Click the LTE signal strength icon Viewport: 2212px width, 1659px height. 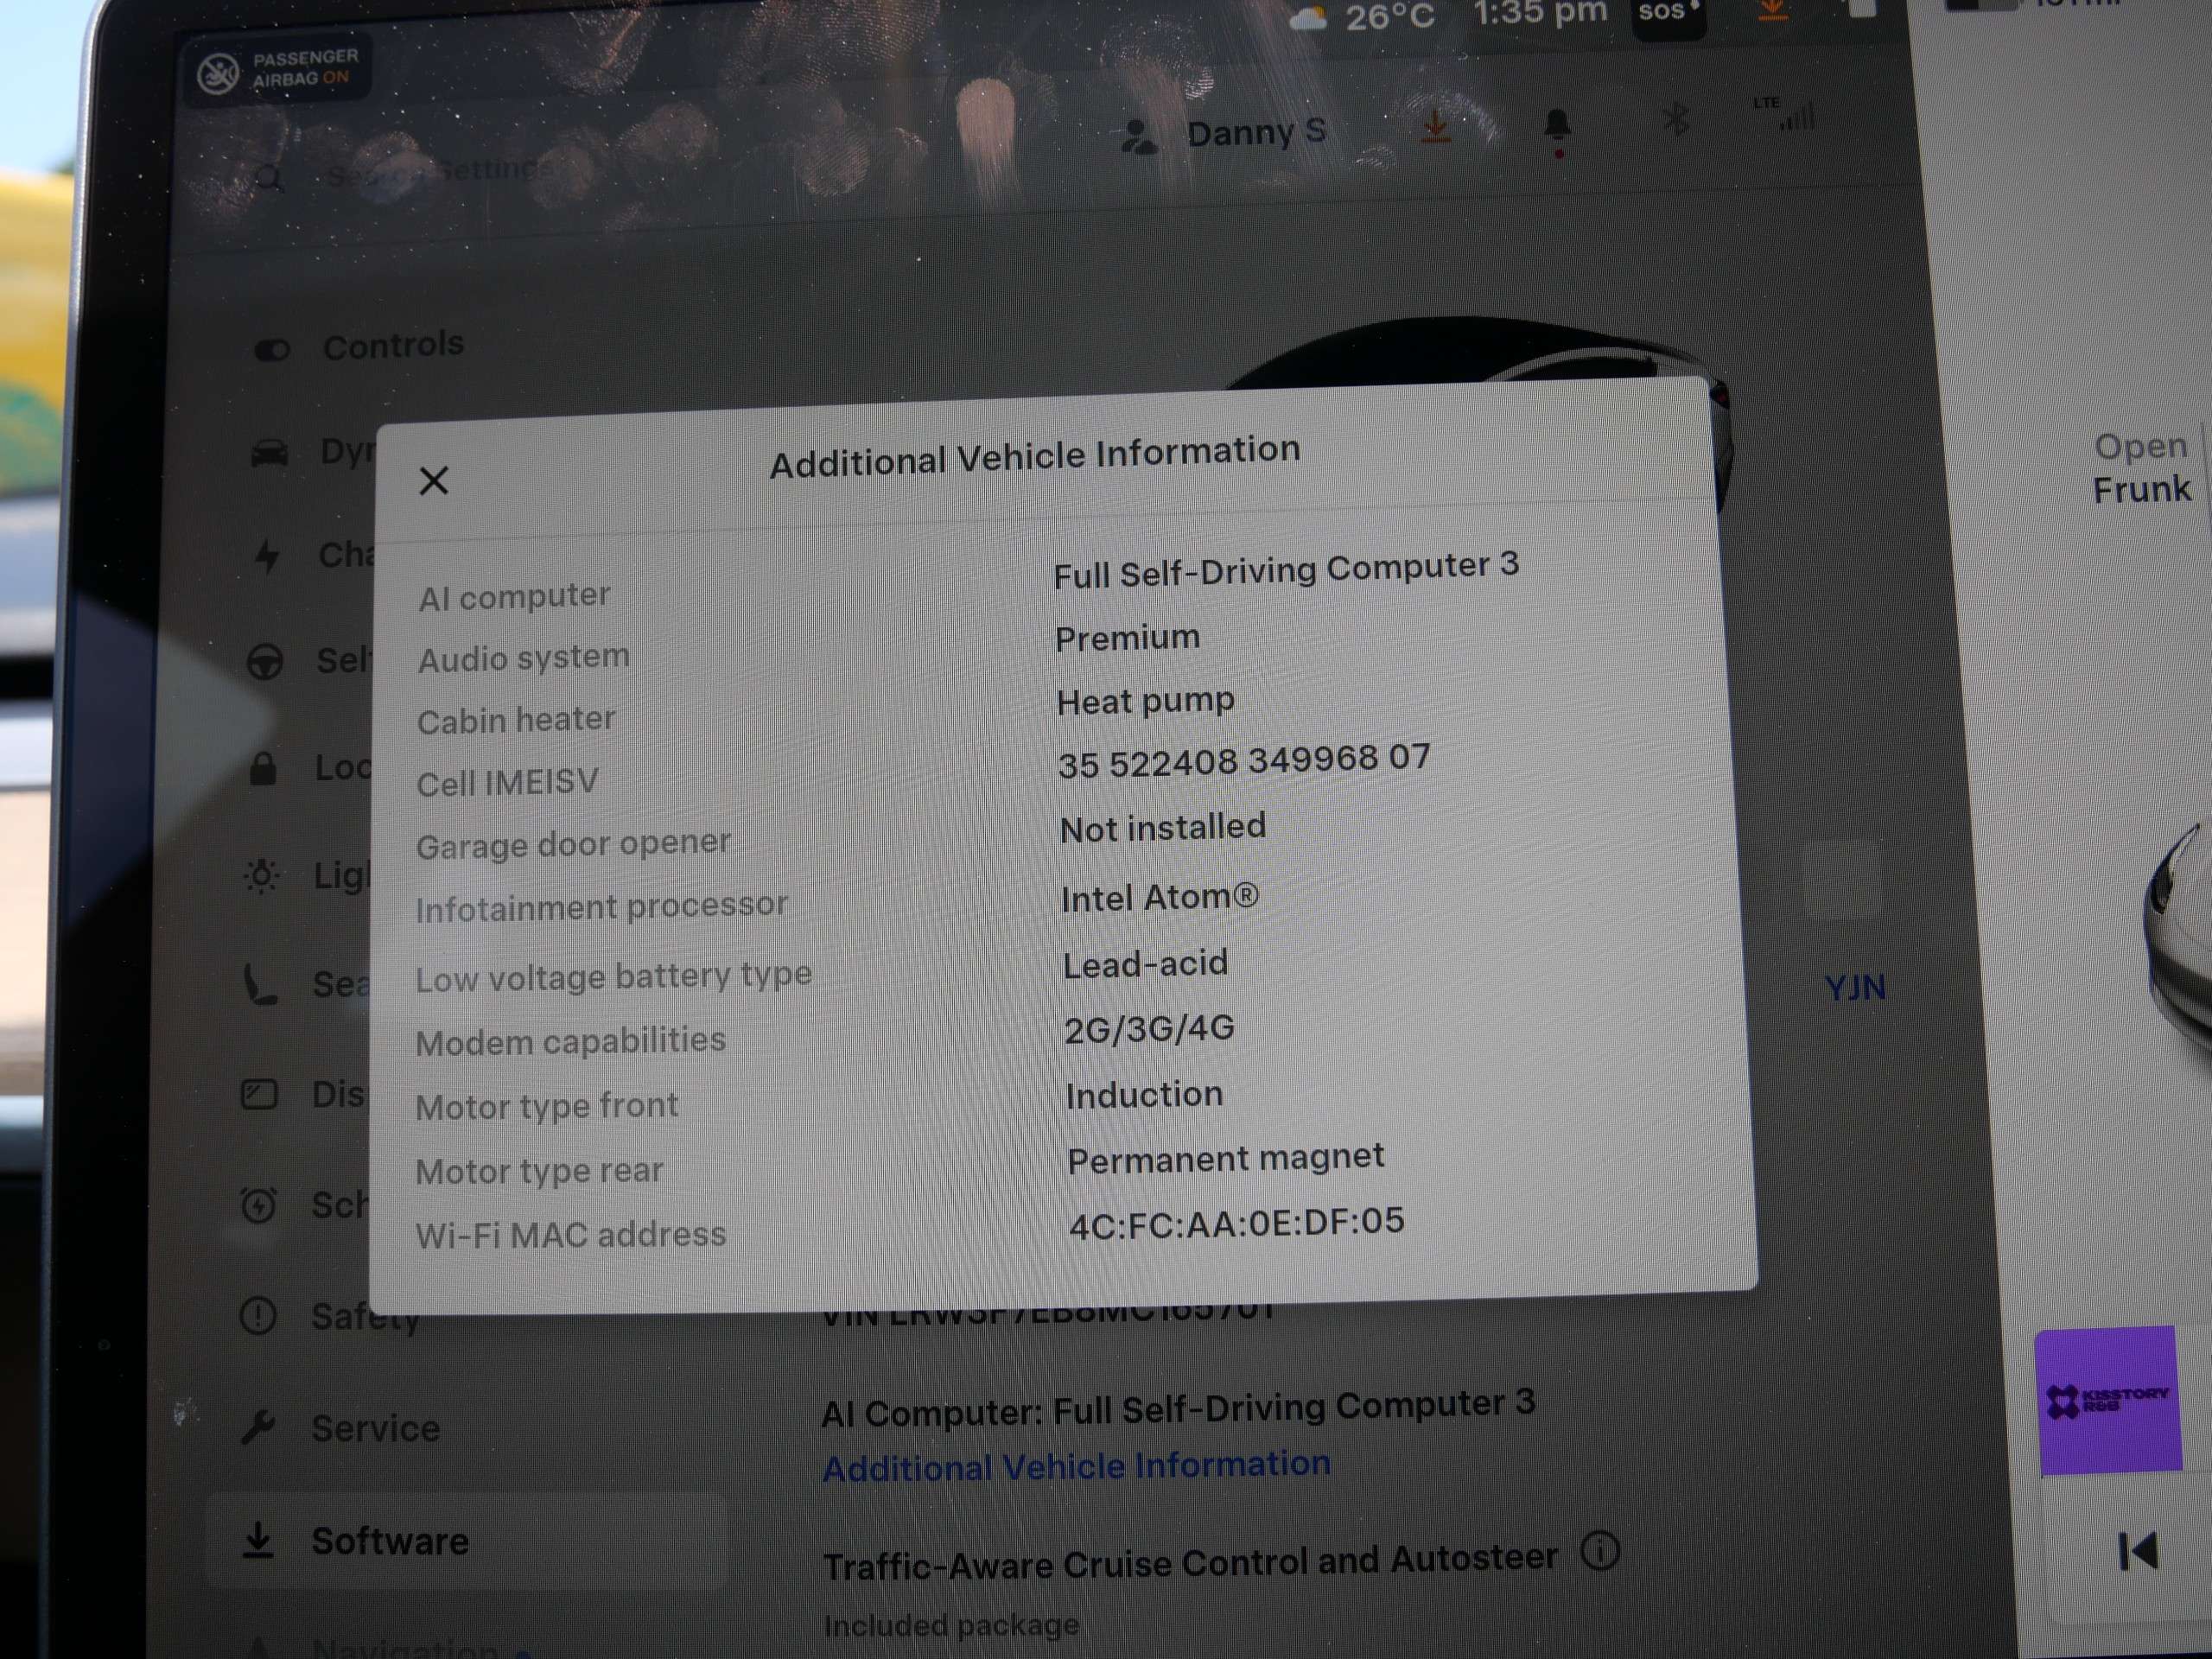[x=1787, y=113]
